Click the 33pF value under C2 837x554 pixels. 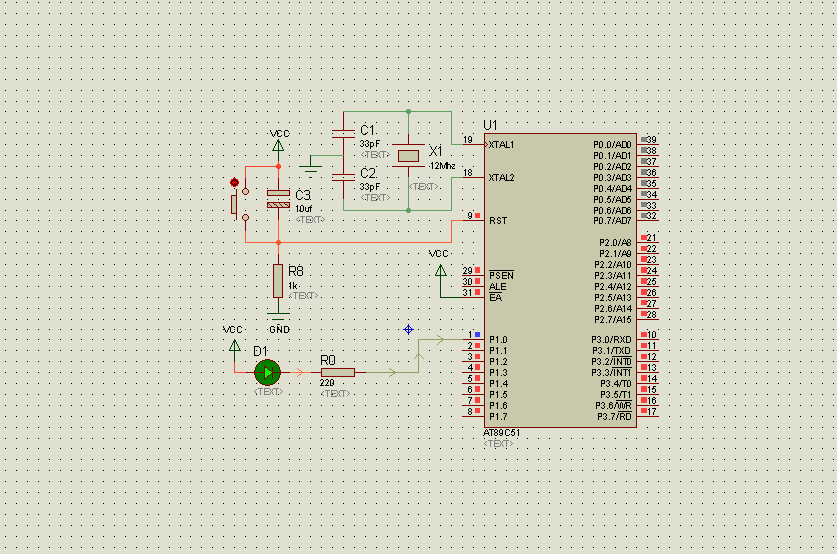click(x=370, y=187)
